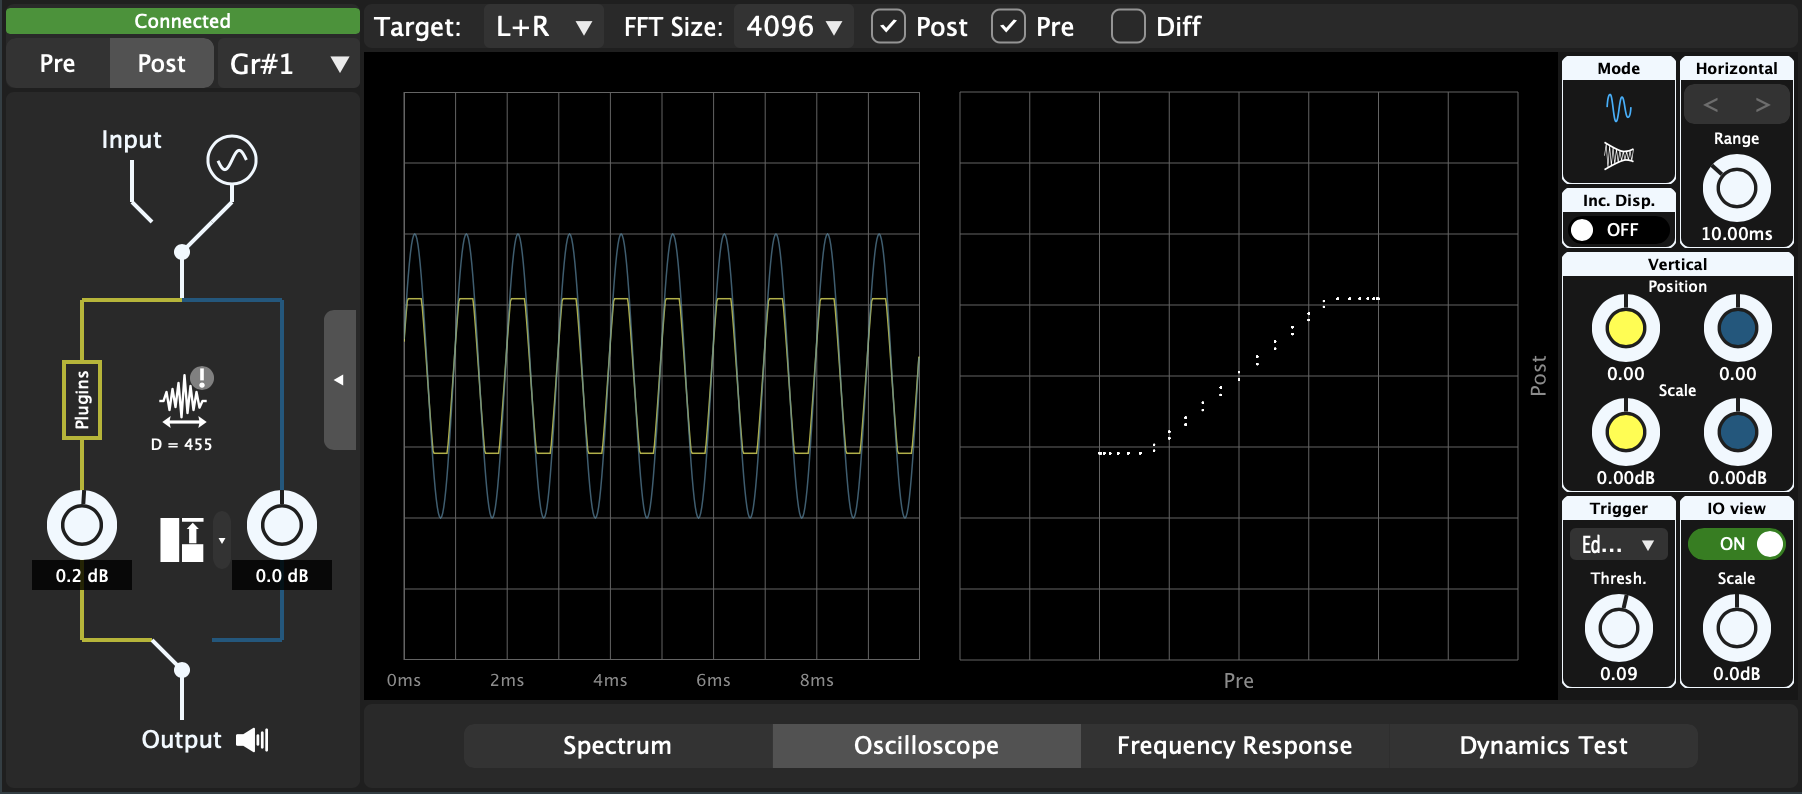The image size is (1802, 794).
Task: Turn off the IO view toggle
Action: click(1737, 544)
